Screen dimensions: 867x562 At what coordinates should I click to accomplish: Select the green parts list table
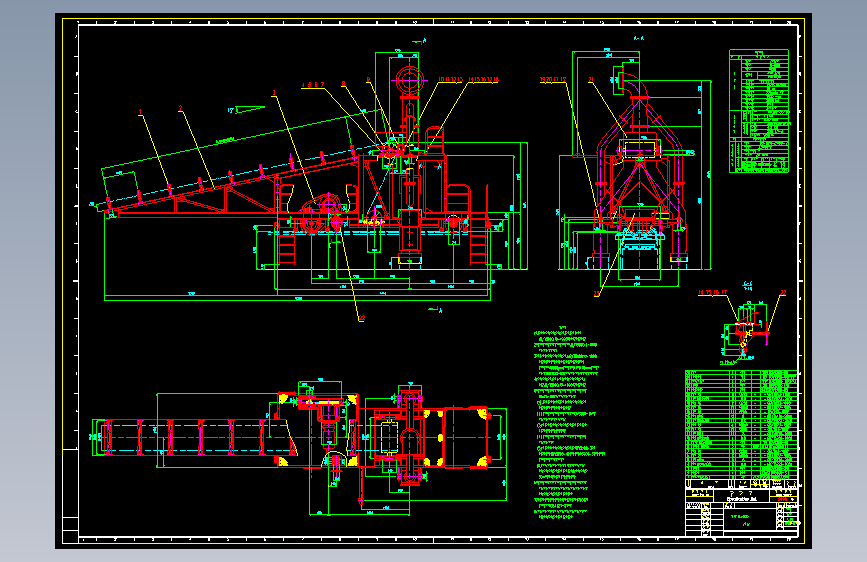741,424
